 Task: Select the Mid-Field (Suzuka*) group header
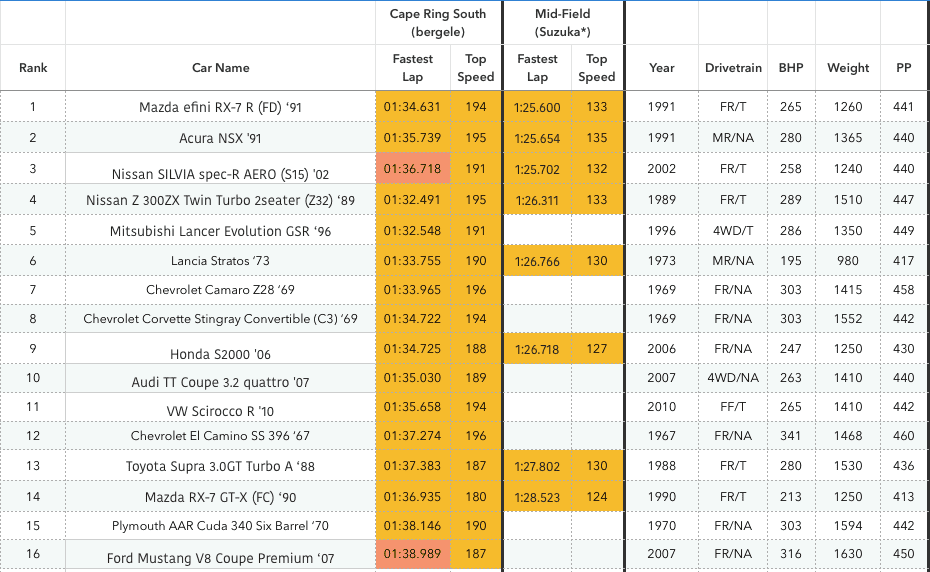(x=564, y=22)
